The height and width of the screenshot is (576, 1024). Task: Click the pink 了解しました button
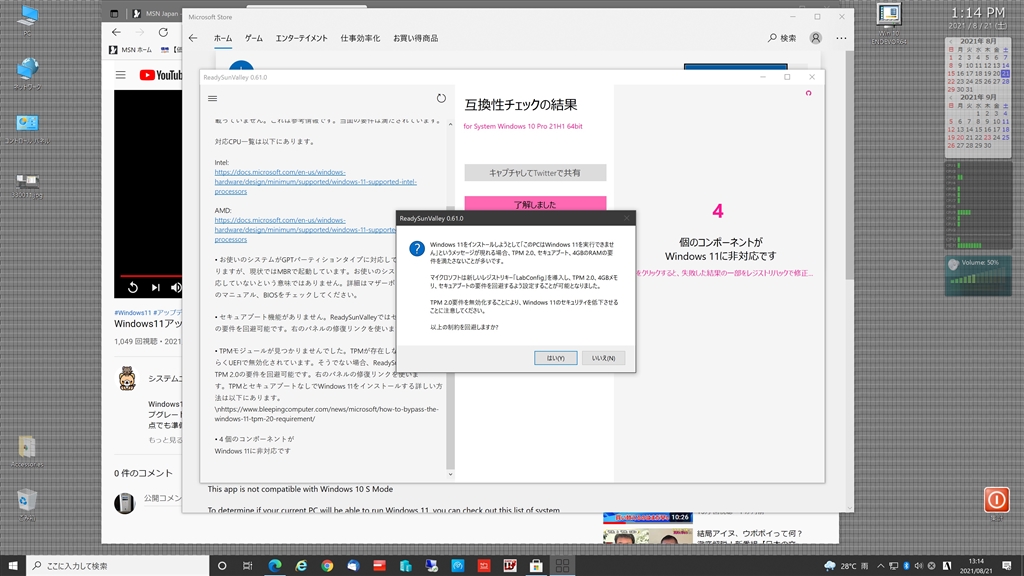pos(535,203)
